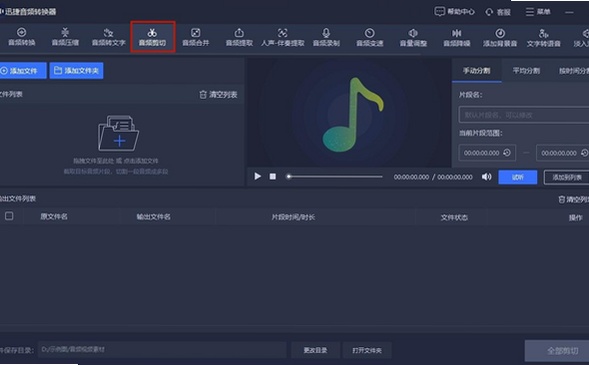
Task: Click the playback progress slider
Action: (334, 176)
